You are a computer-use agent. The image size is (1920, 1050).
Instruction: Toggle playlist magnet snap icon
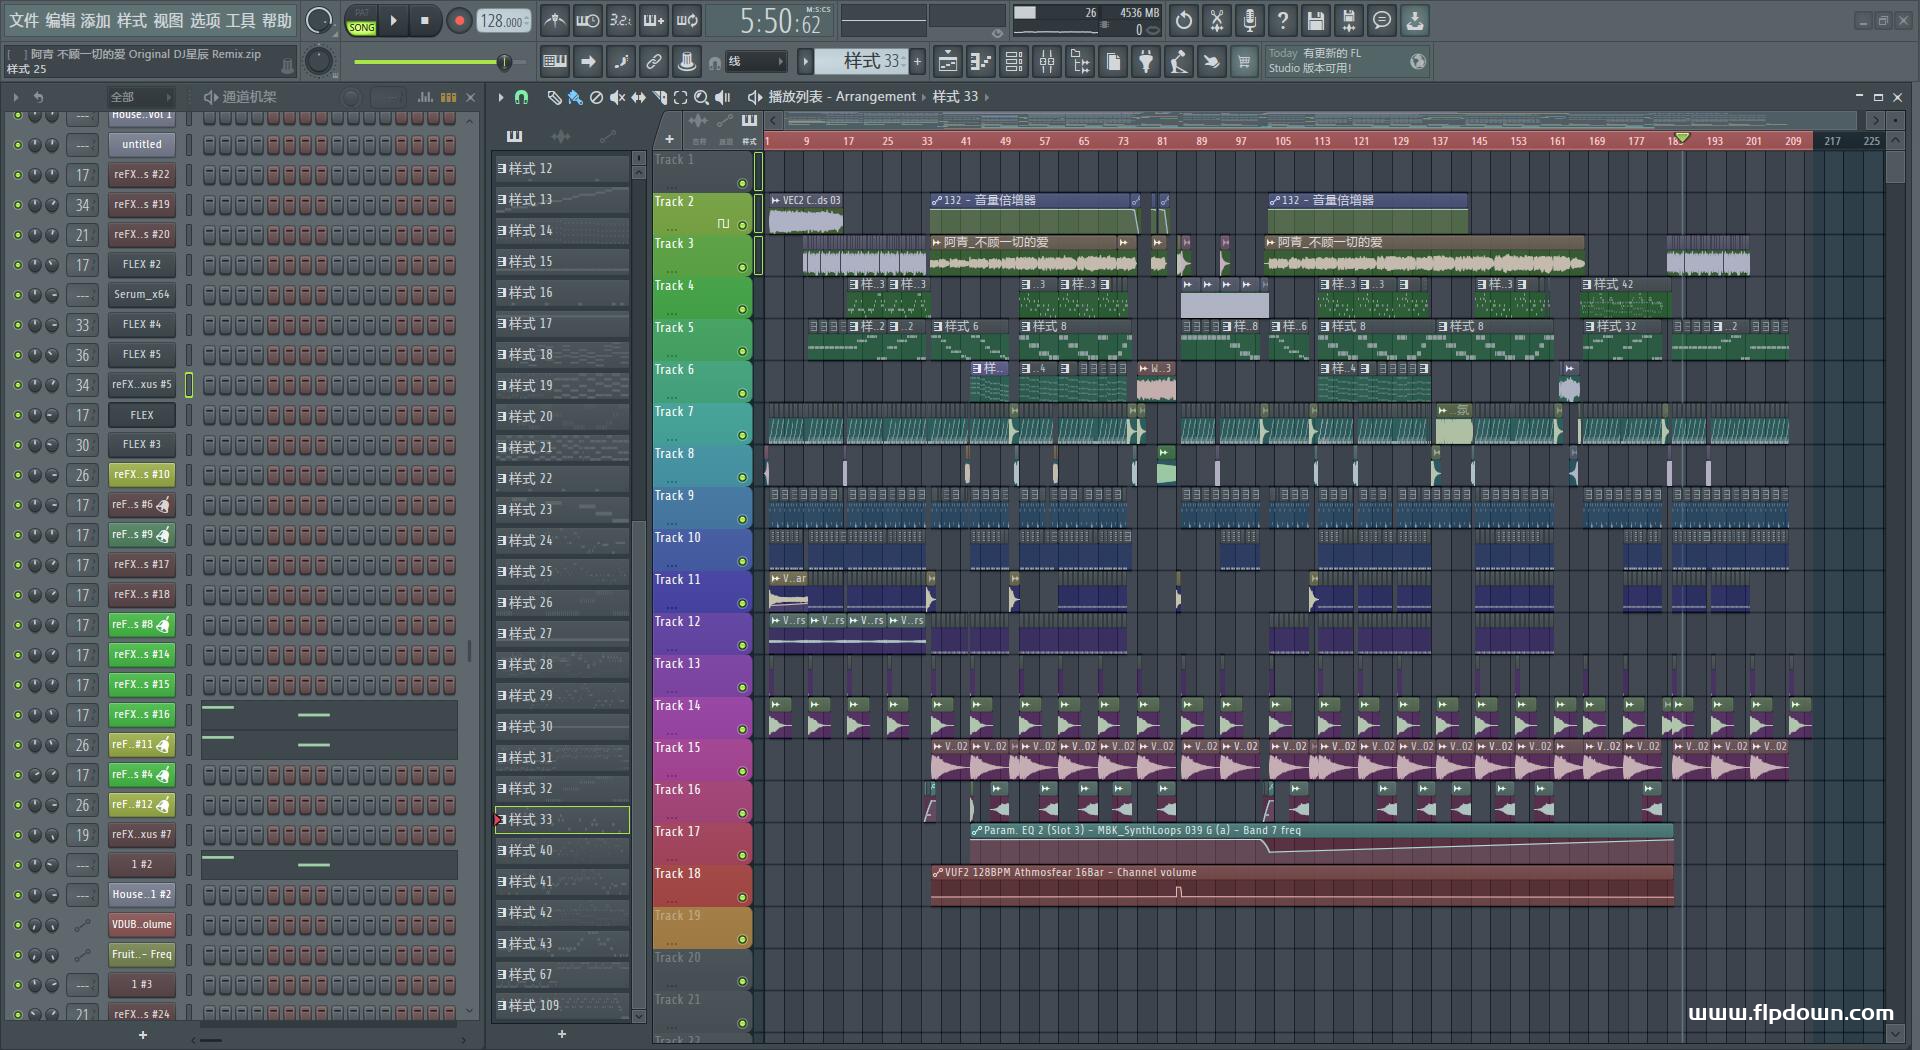521,97
